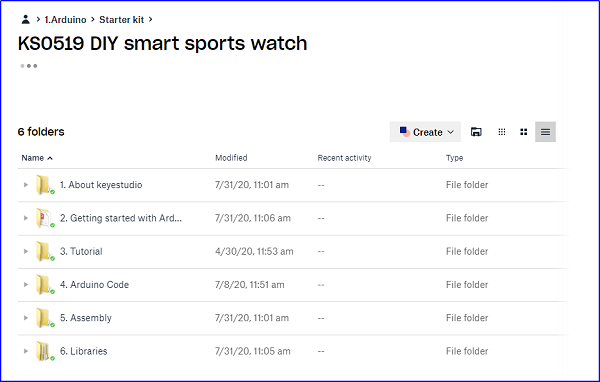Viewport: 600px width, 382px height.
Task: Expand the 5. Assembly folder arrow
Action: (x=26, y=318)
